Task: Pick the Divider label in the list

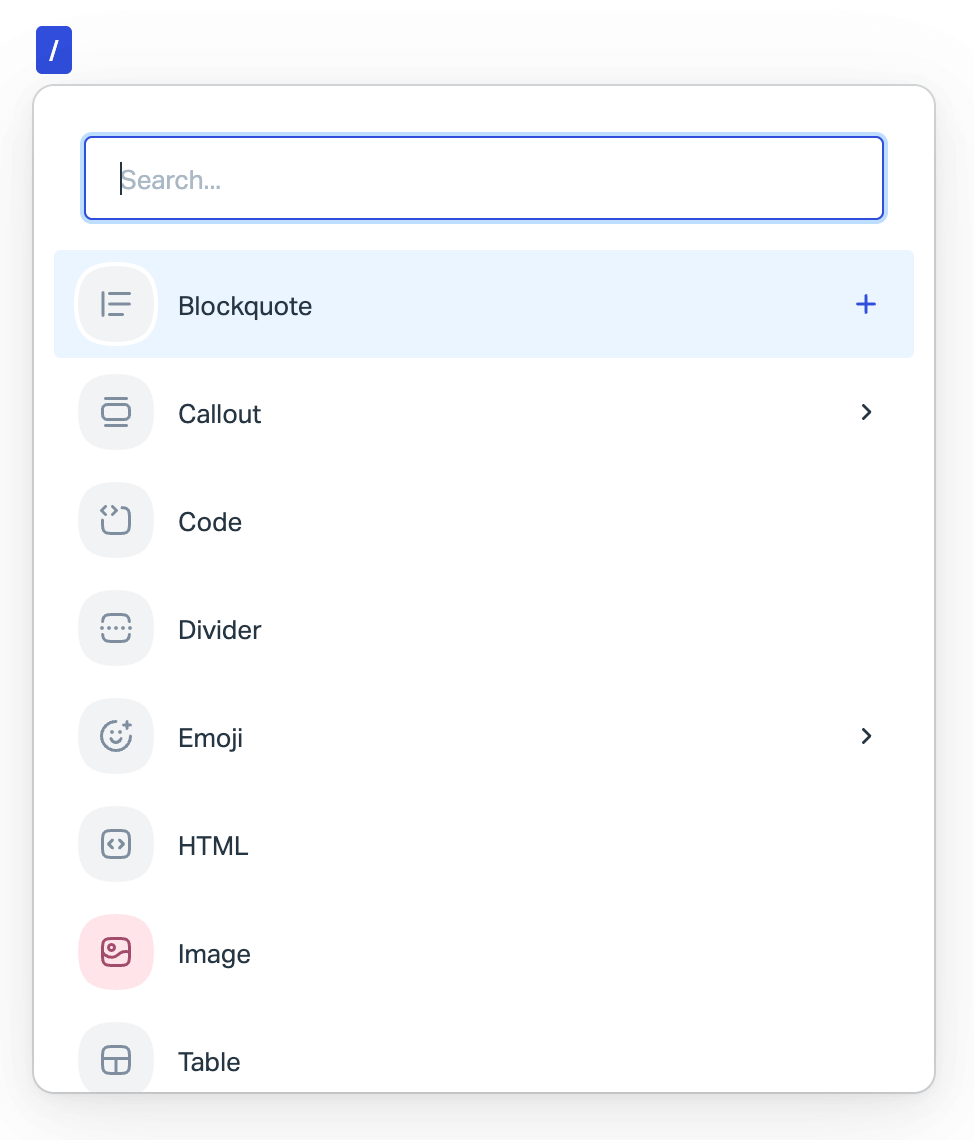Action: [220, 630]
